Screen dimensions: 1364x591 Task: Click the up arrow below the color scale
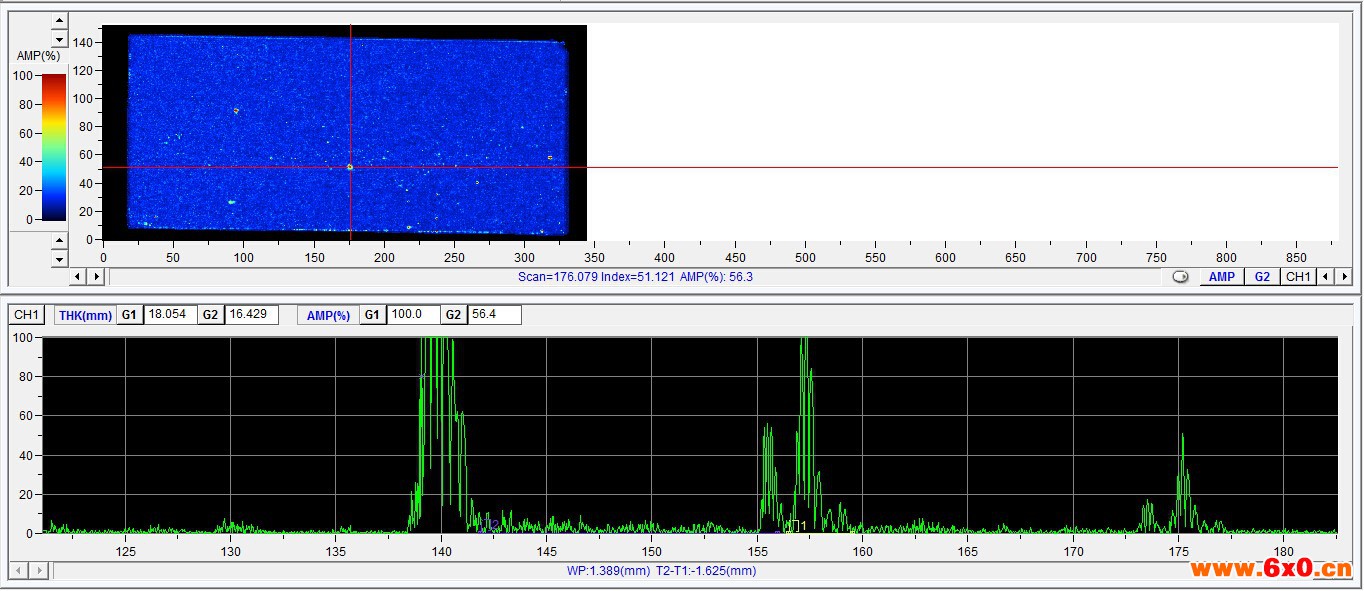[59, 241]
